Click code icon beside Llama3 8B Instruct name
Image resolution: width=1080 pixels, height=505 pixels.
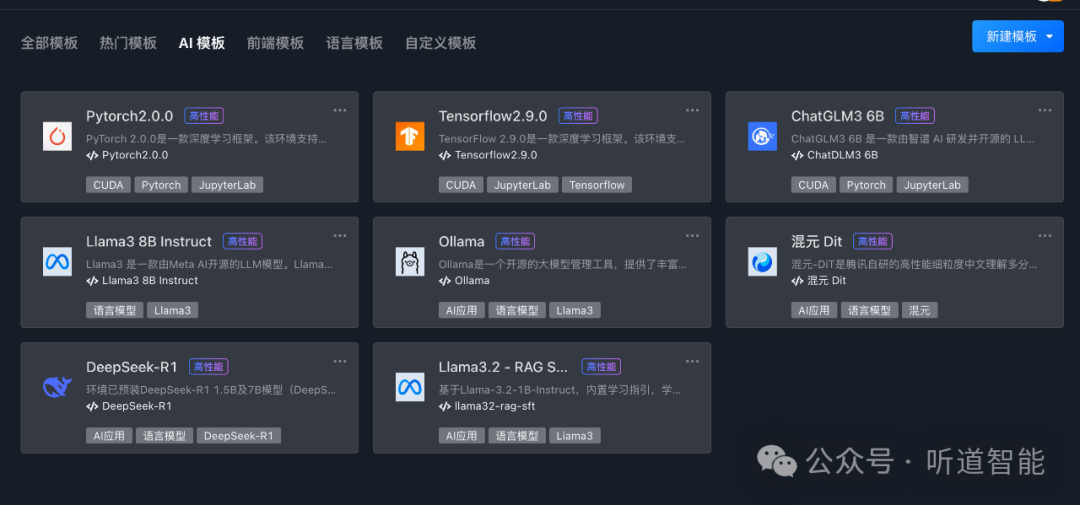coord(92,280)
